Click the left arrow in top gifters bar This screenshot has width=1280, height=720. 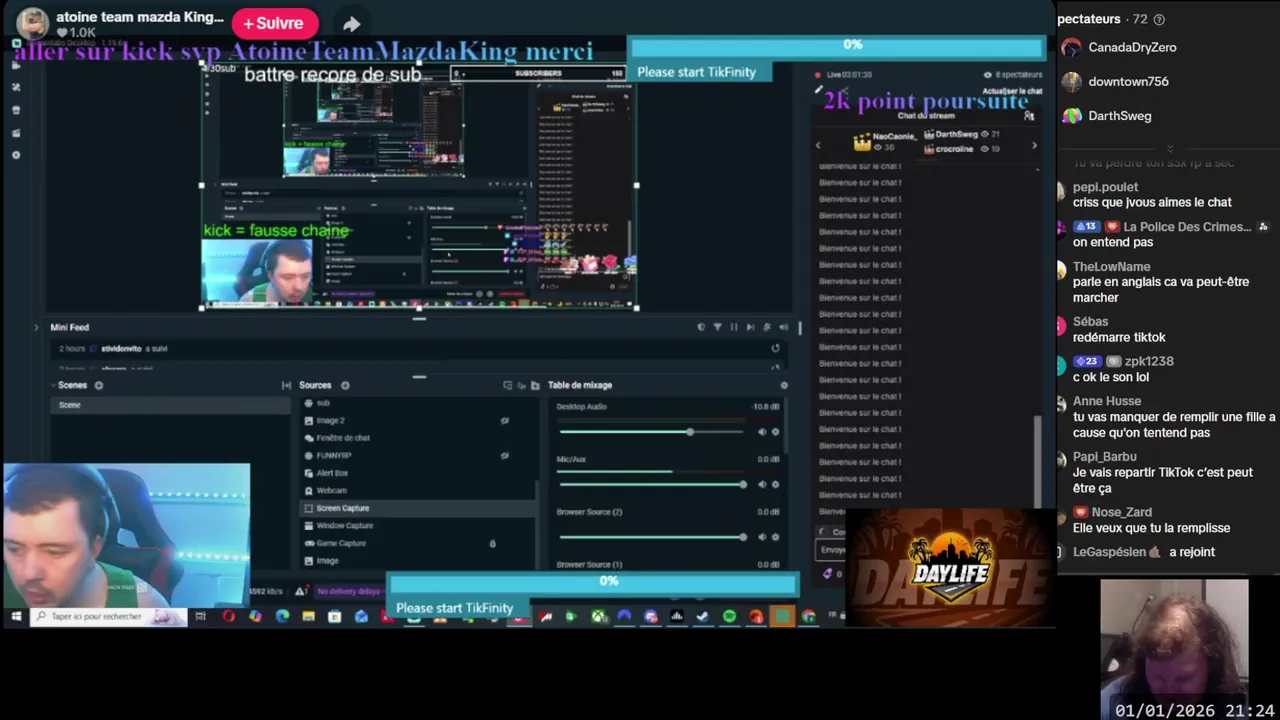818,146
